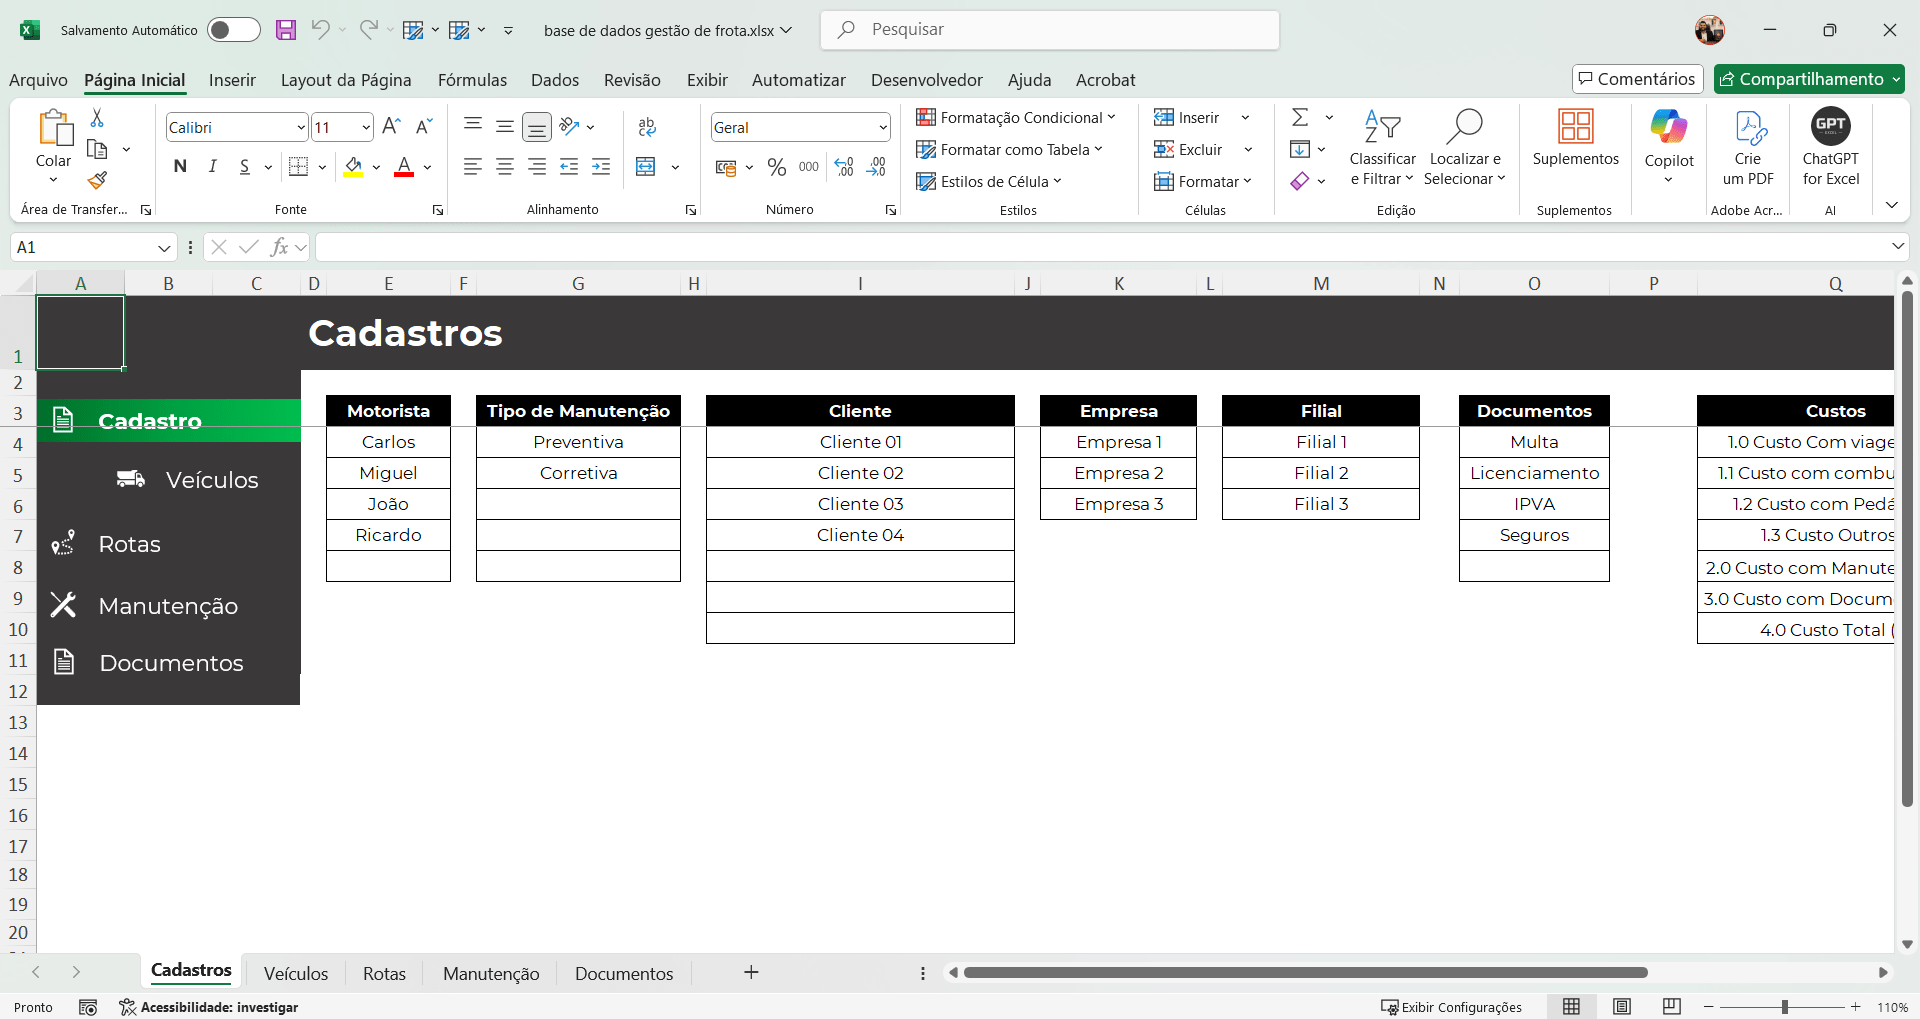Image resolution: width=1920 pixels, height=1019 pixels.
Task: Click the Rotas navigation button
Action: click(129, 544)
